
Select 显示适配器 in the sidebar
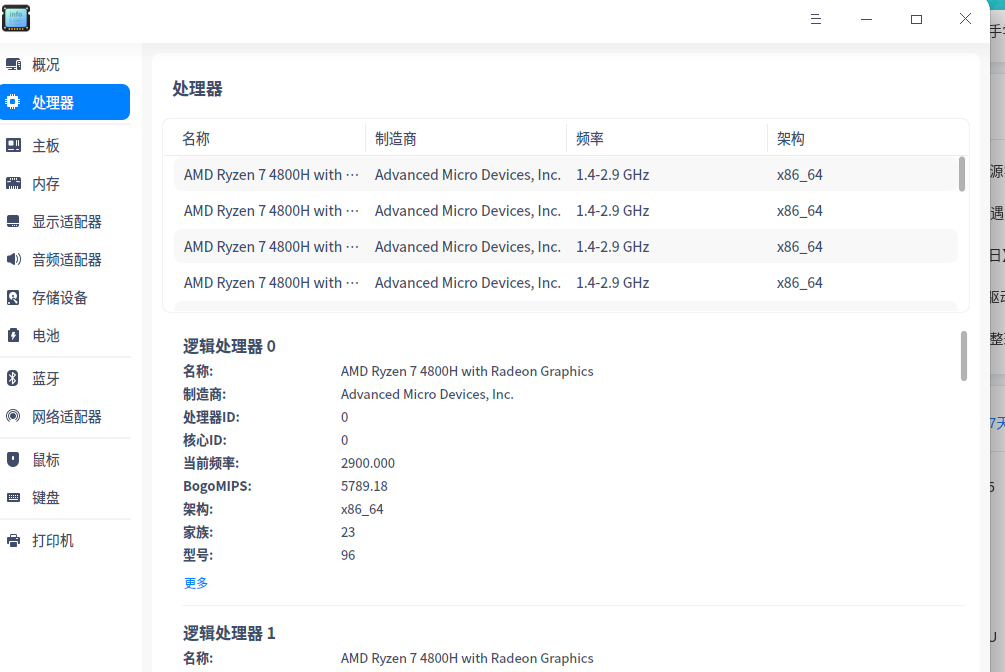coord(65,221)
